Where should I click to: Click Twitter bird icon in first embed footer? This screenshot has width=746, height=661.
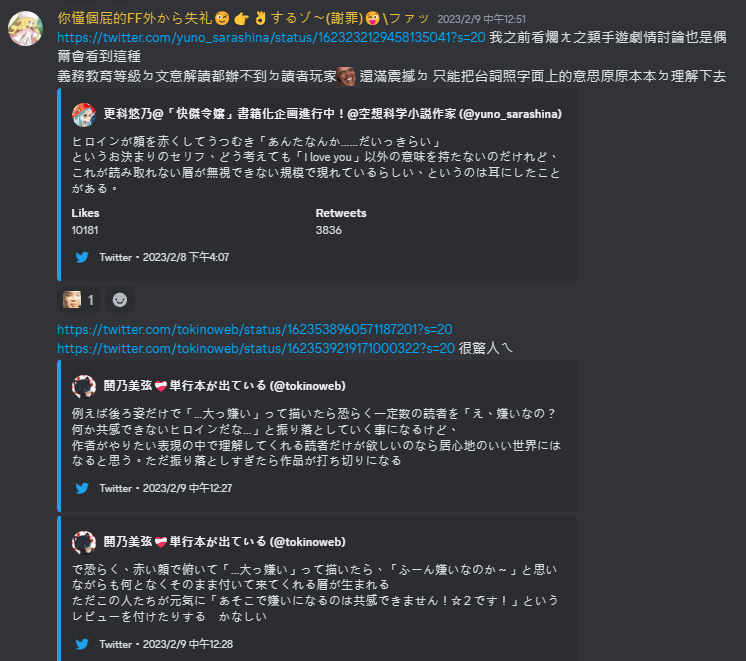click(82, 257)
